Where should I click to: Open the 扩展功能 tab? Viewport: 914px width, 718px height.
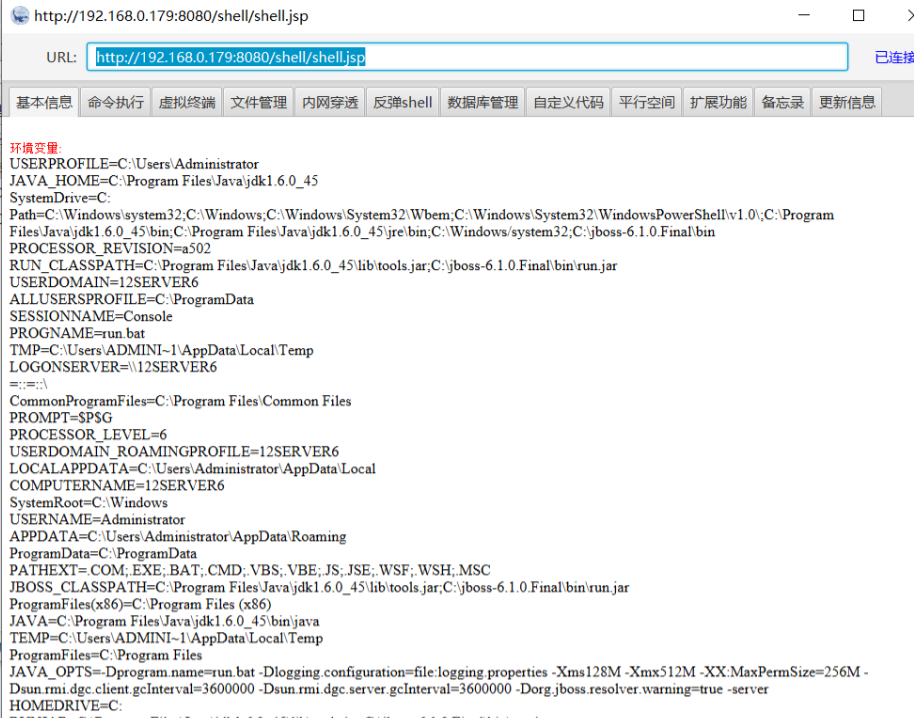click(718, 102)
